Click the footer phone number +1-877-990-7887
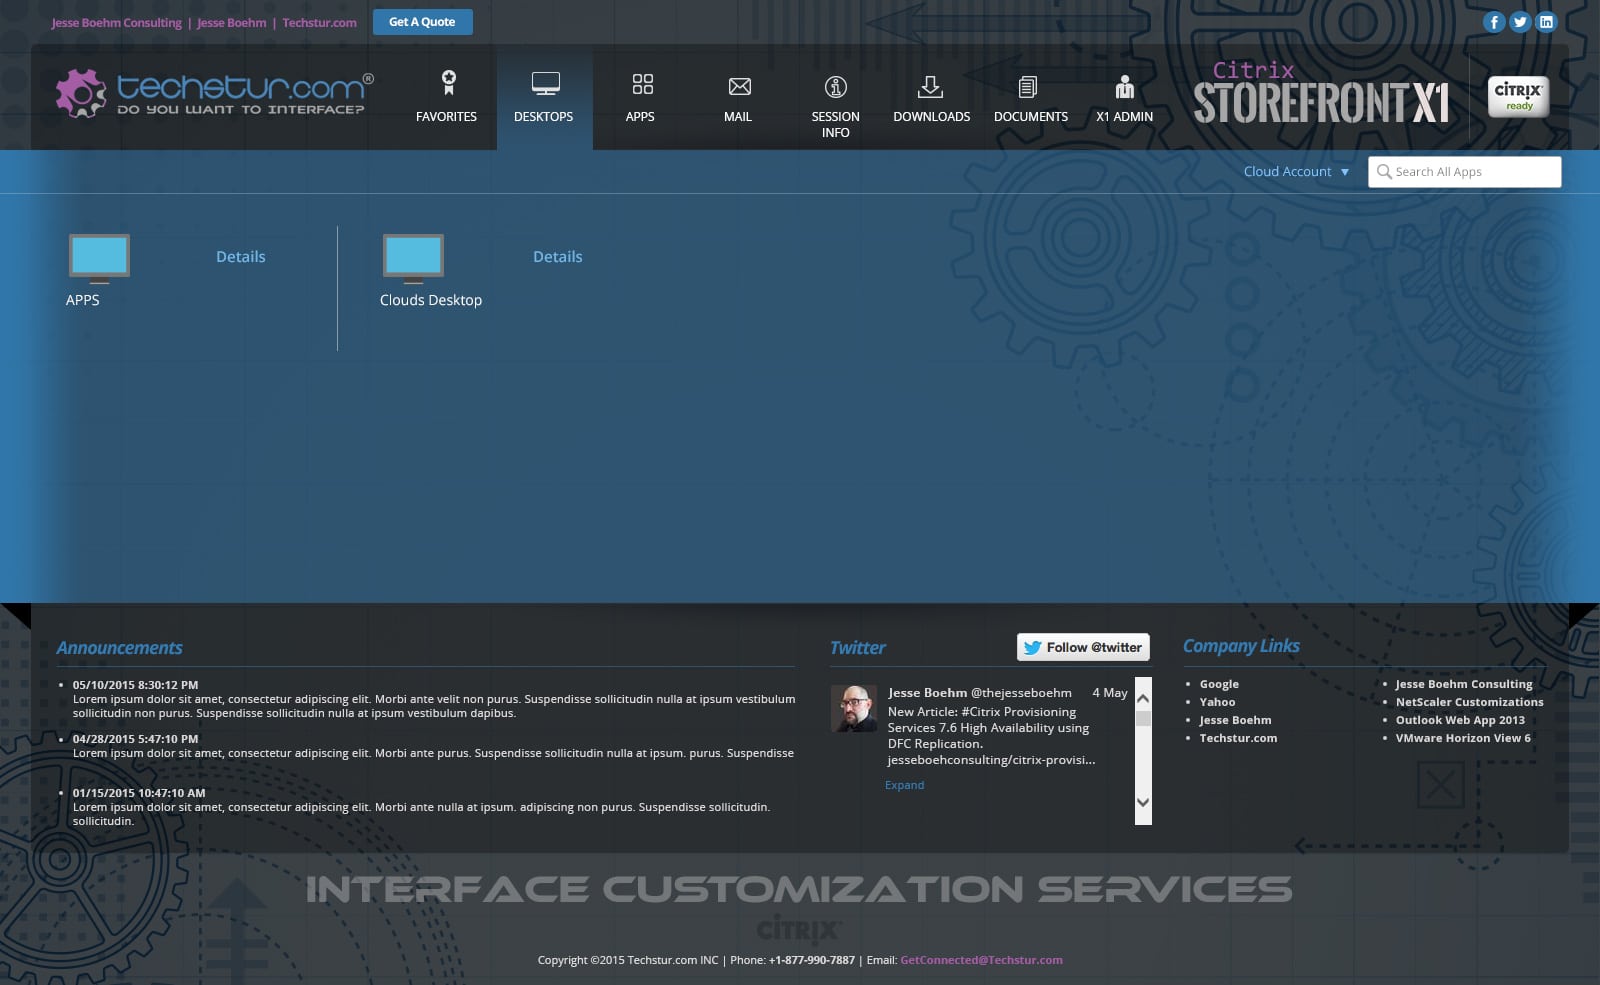Image resolution: width=1600 pixels, height=985 pixels. [812, 960]
